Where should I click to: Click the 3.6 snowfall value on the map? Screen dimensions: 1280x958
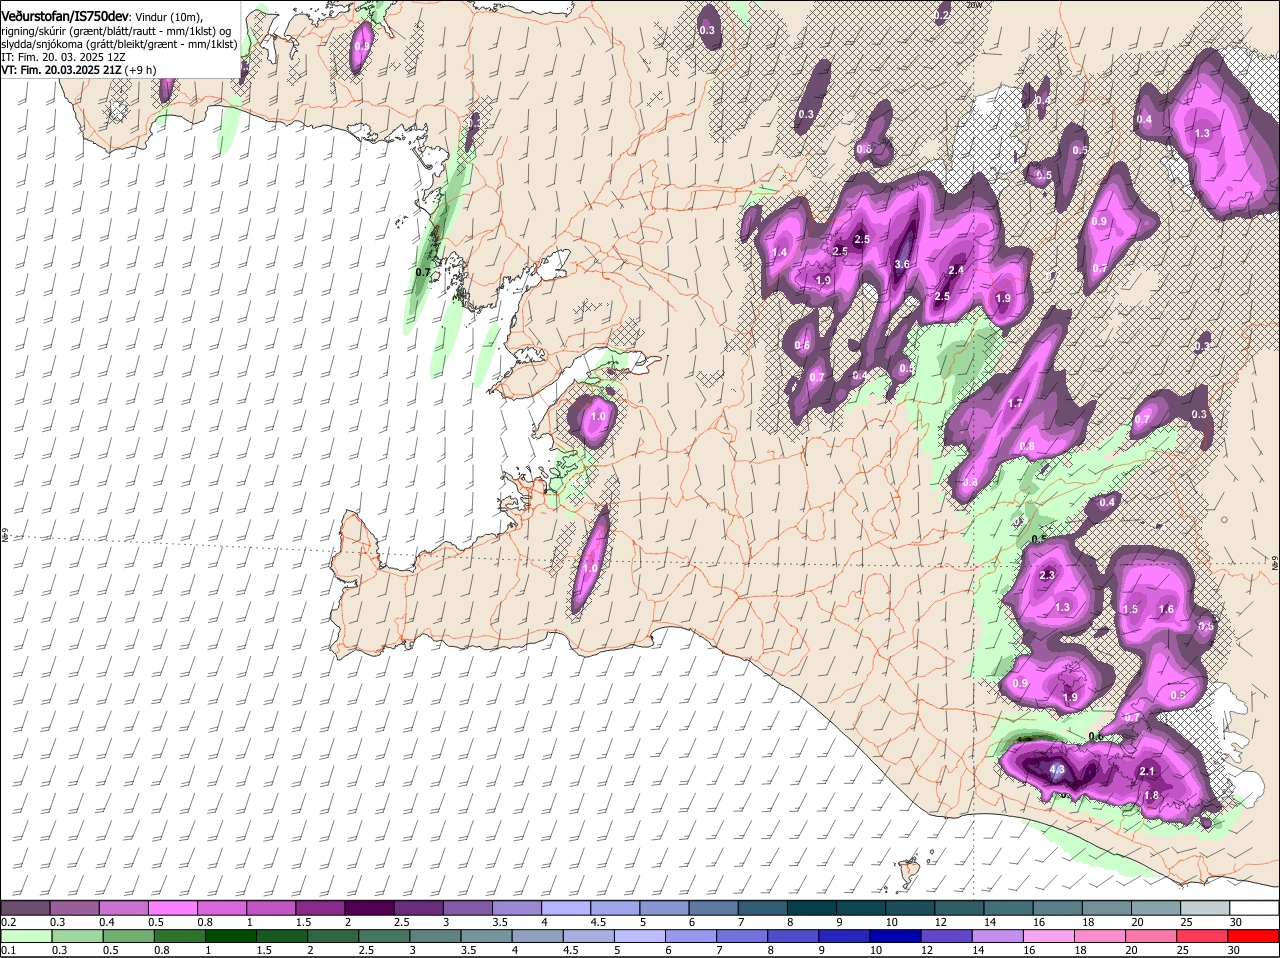(x=901, y=264)
